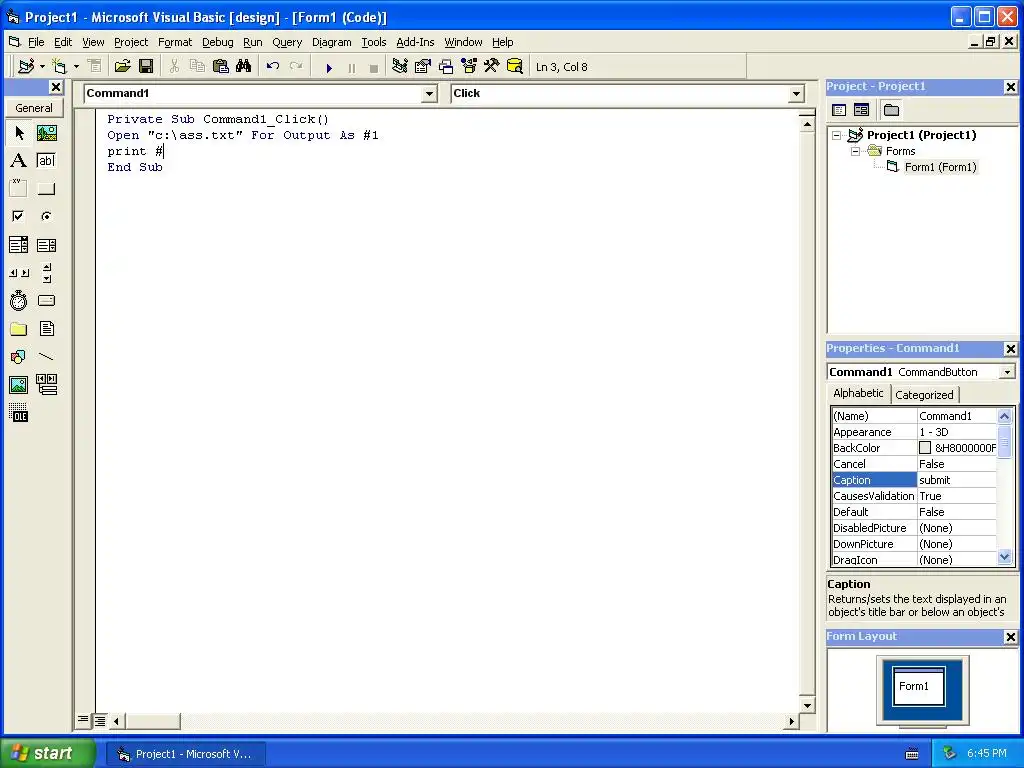Viewport: 1024px width, 768px height.
Task: Choose the Data control in the toolbox
Action: pyautogui.click(x=46, y=385)
